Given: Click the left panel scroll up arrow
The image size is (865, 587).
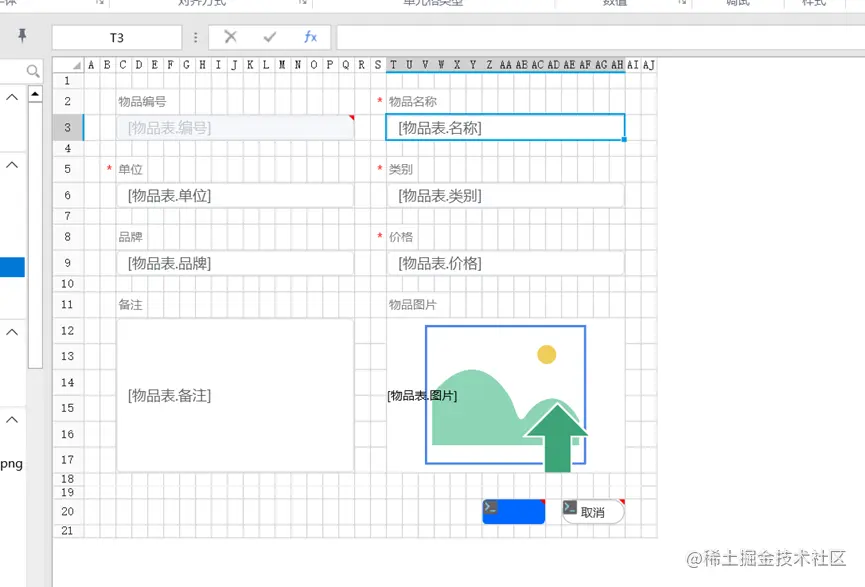Looking at the screenshot, I should tap(35, 94).
